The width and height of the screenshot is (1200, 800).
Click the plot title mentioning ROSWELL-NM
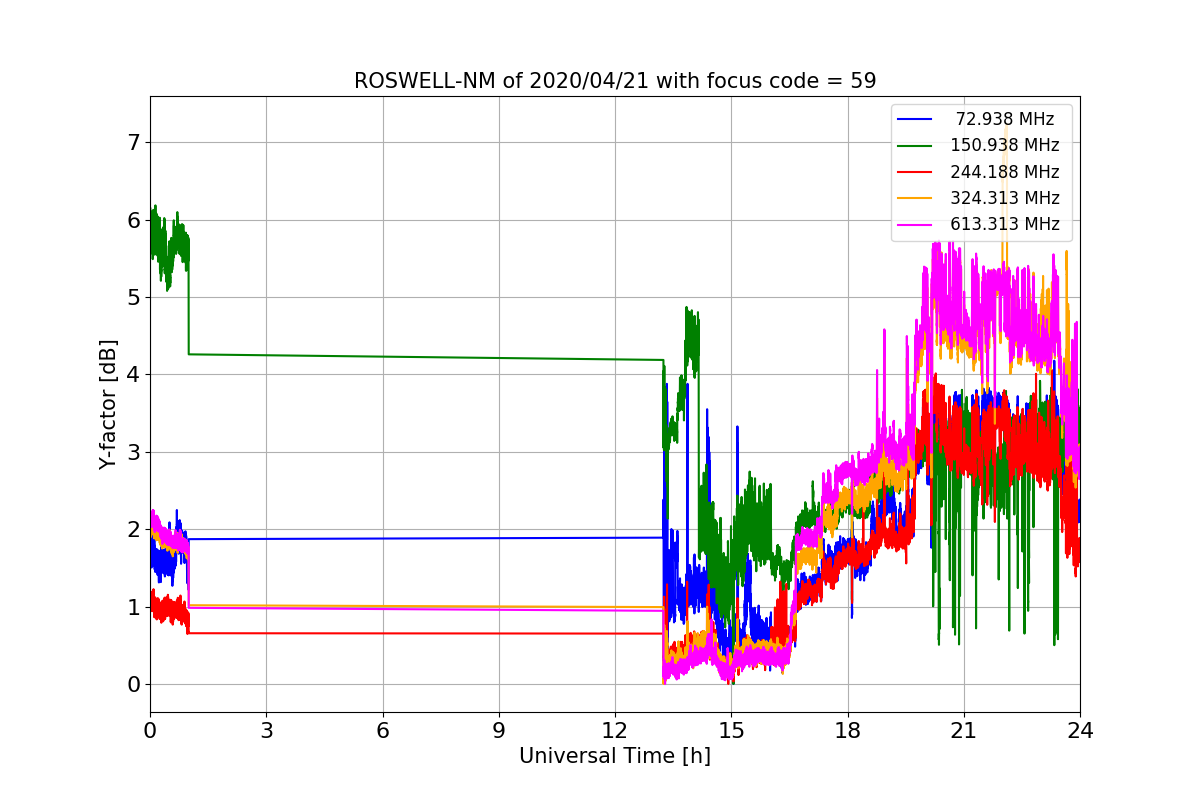615,81
